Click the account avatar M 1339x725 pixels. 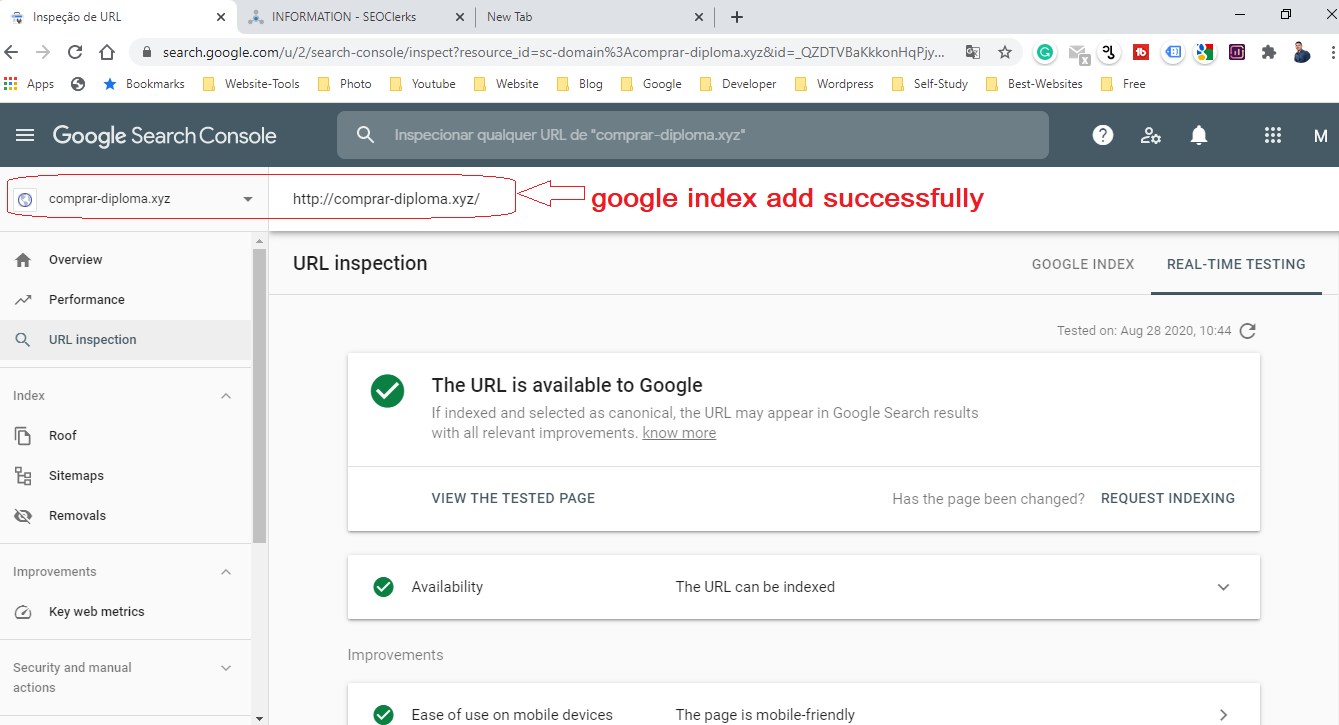(x=1321, y=135)
